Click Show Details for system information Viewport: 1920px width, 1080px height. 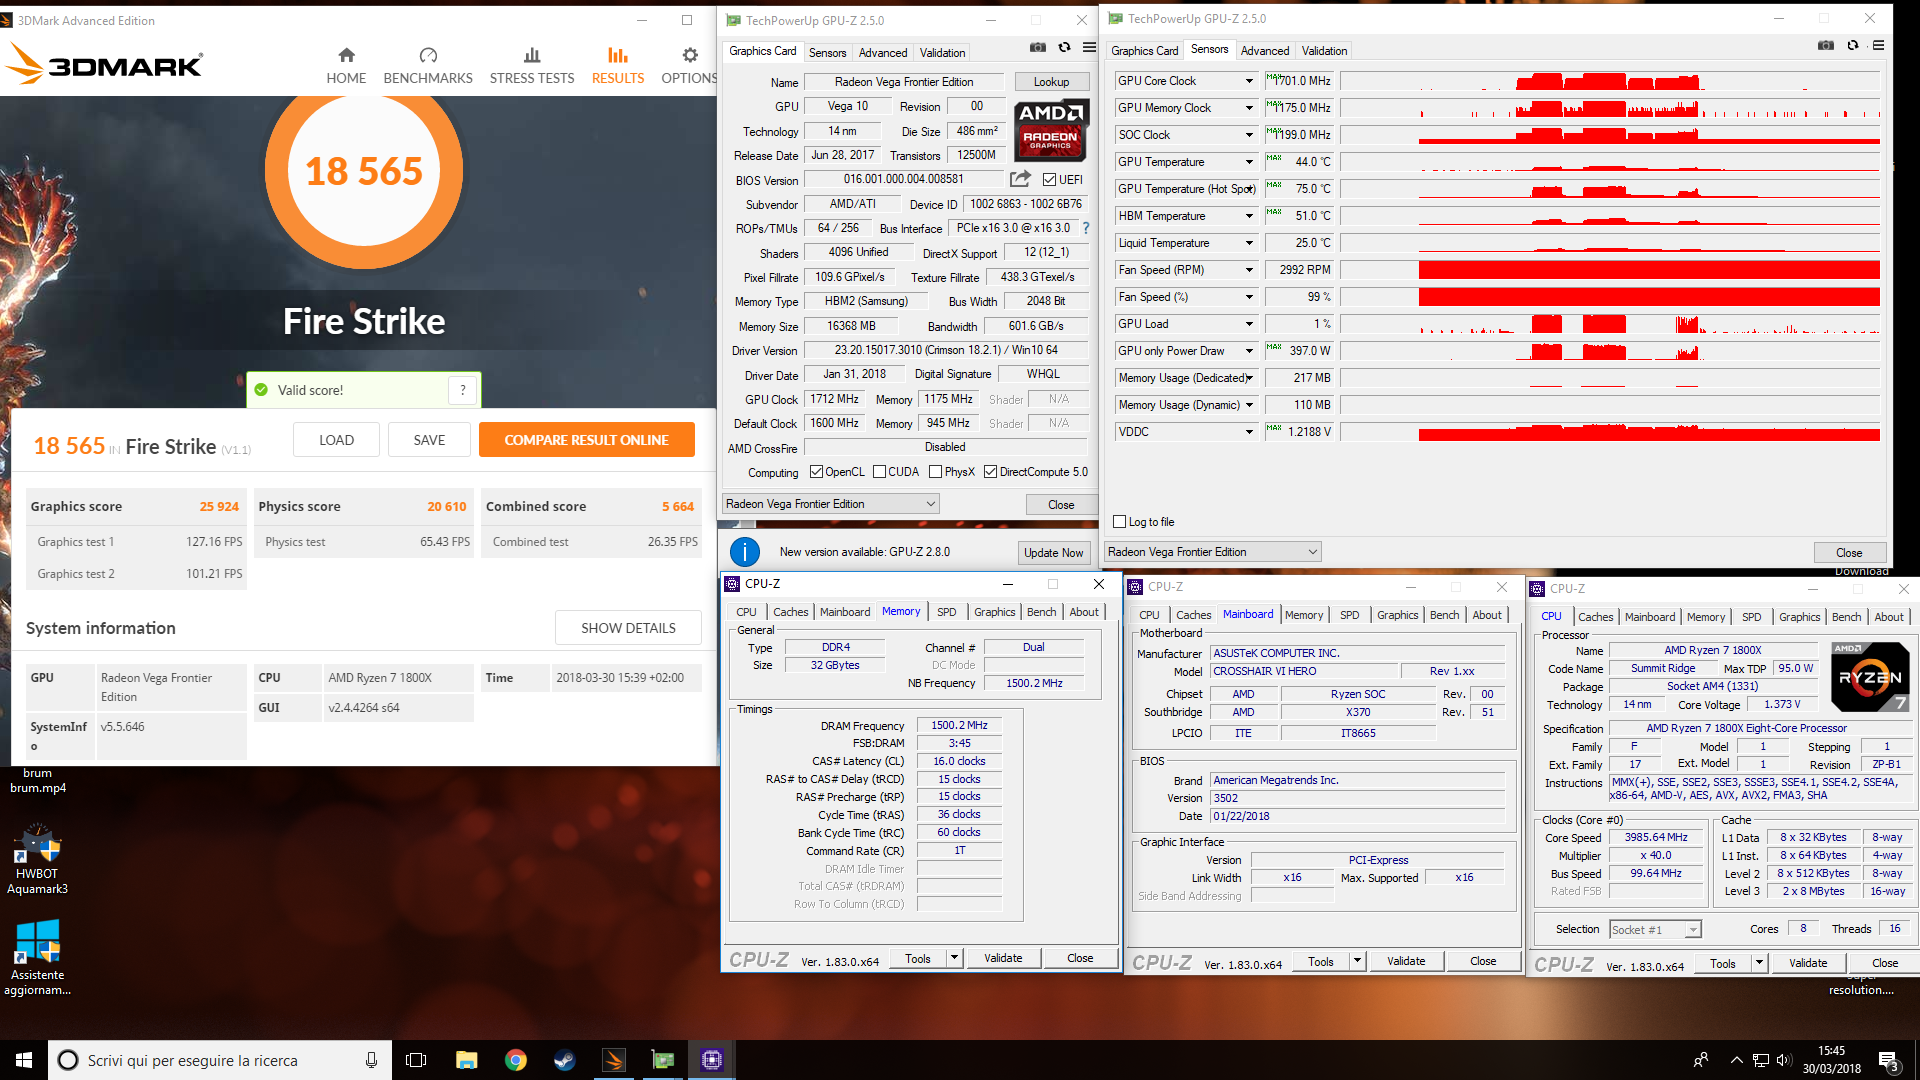coord(628,628)
